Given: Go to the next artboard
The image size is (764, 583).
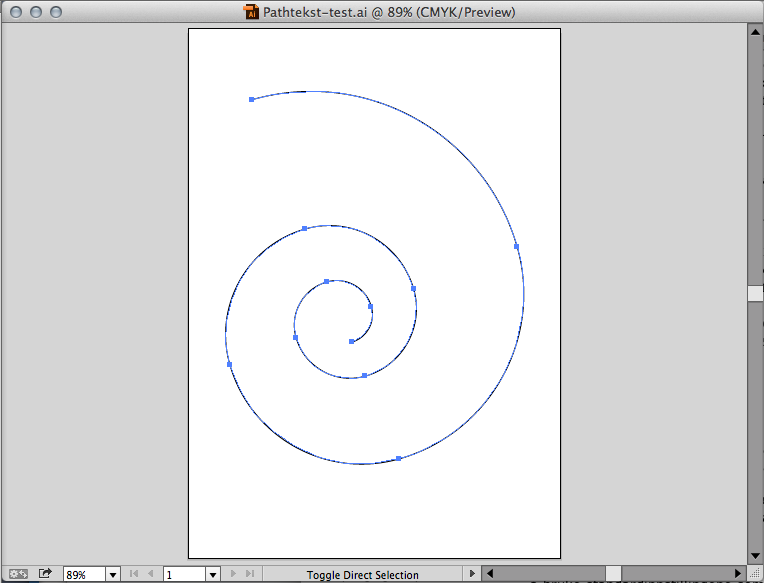Looking at the screenshot, I should tap(234, 574).
